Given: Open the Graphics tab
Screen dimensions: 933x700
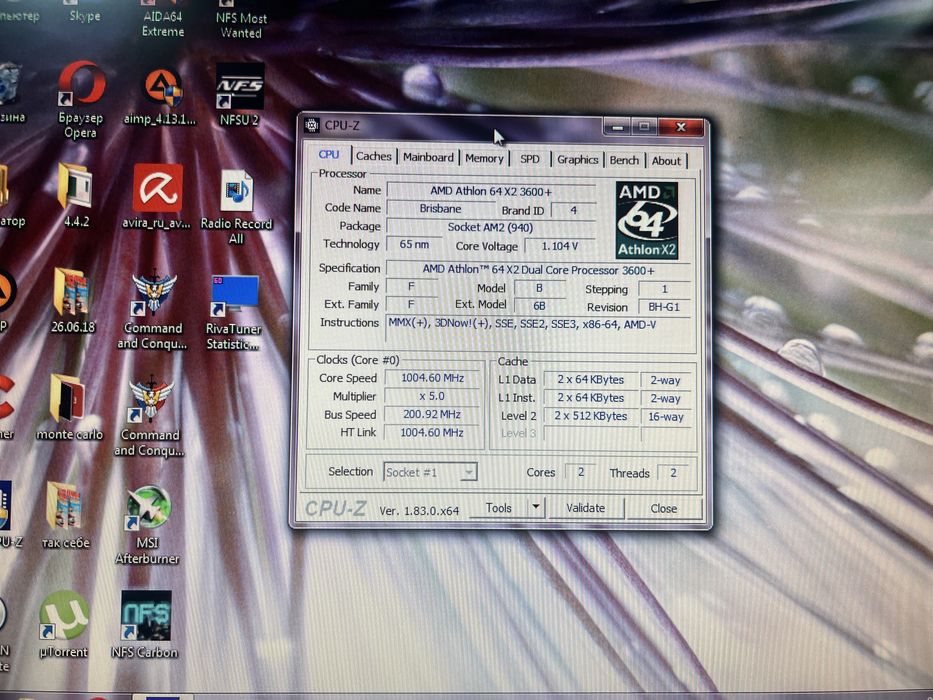Looking at the screenshot, I should tap(577, 160).
